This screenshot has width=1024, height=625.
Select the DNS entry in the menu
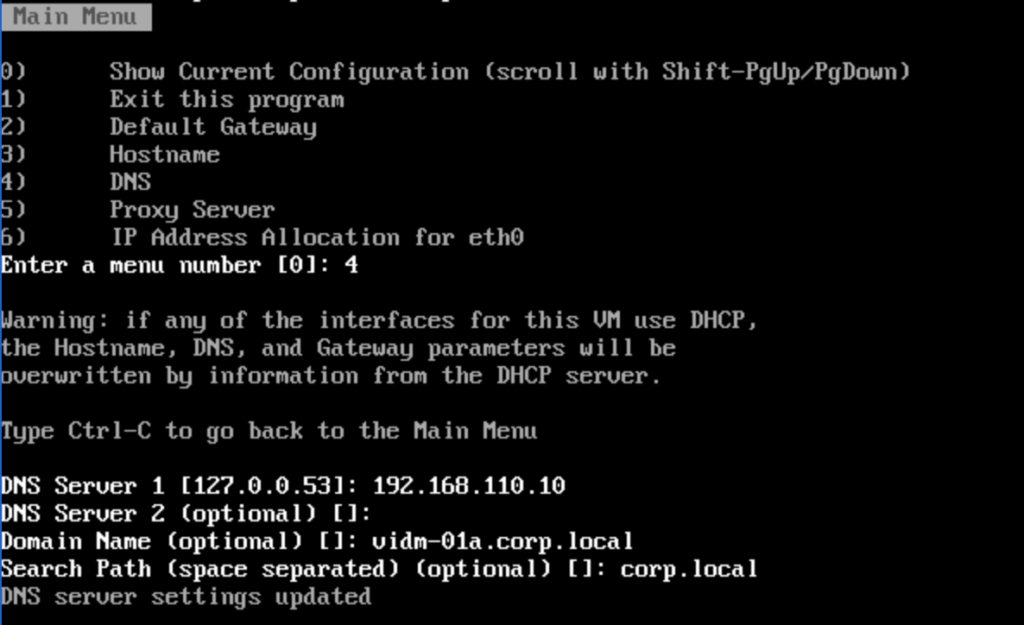coord(130,182)
